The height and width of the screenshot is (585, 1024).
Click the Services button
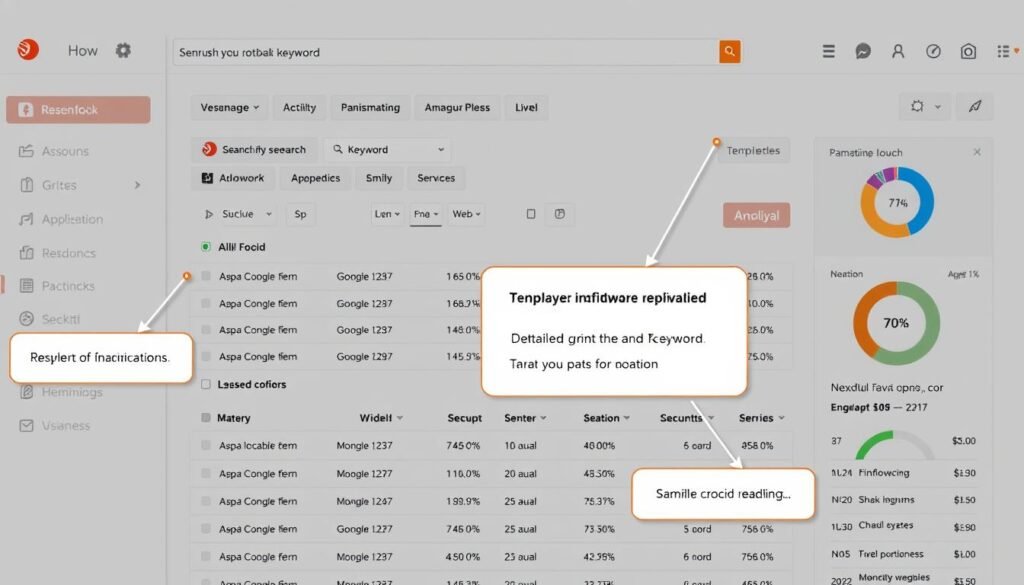(436, 178)
